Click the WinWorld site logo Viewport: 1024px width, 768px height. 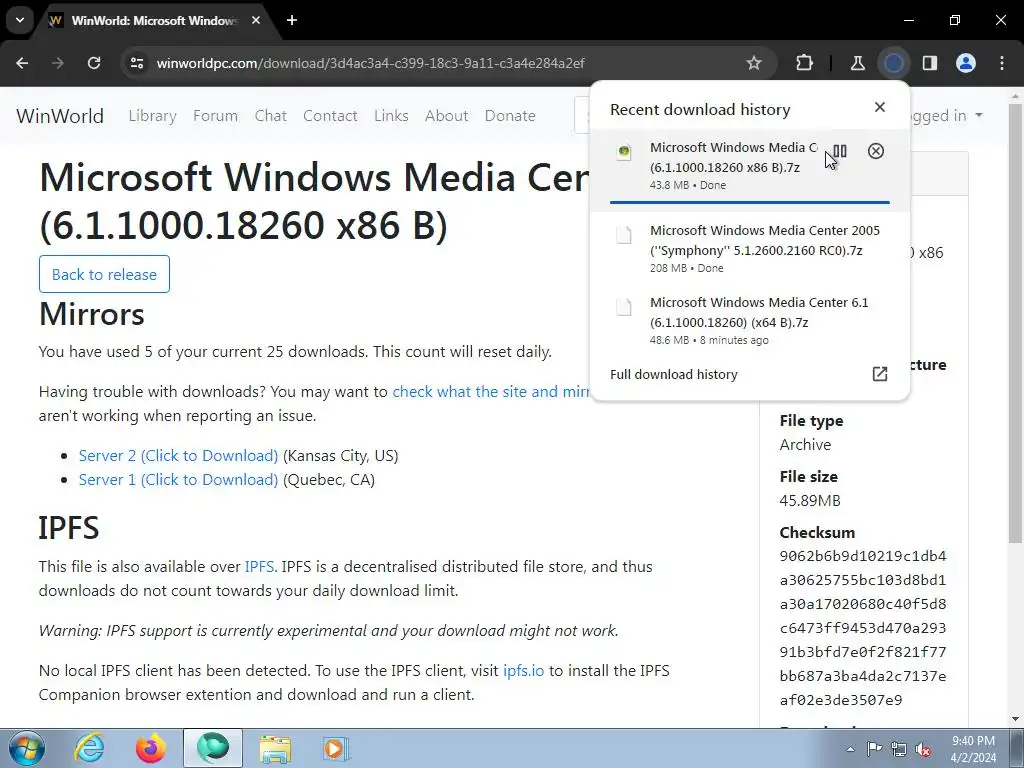coord(60,116)
